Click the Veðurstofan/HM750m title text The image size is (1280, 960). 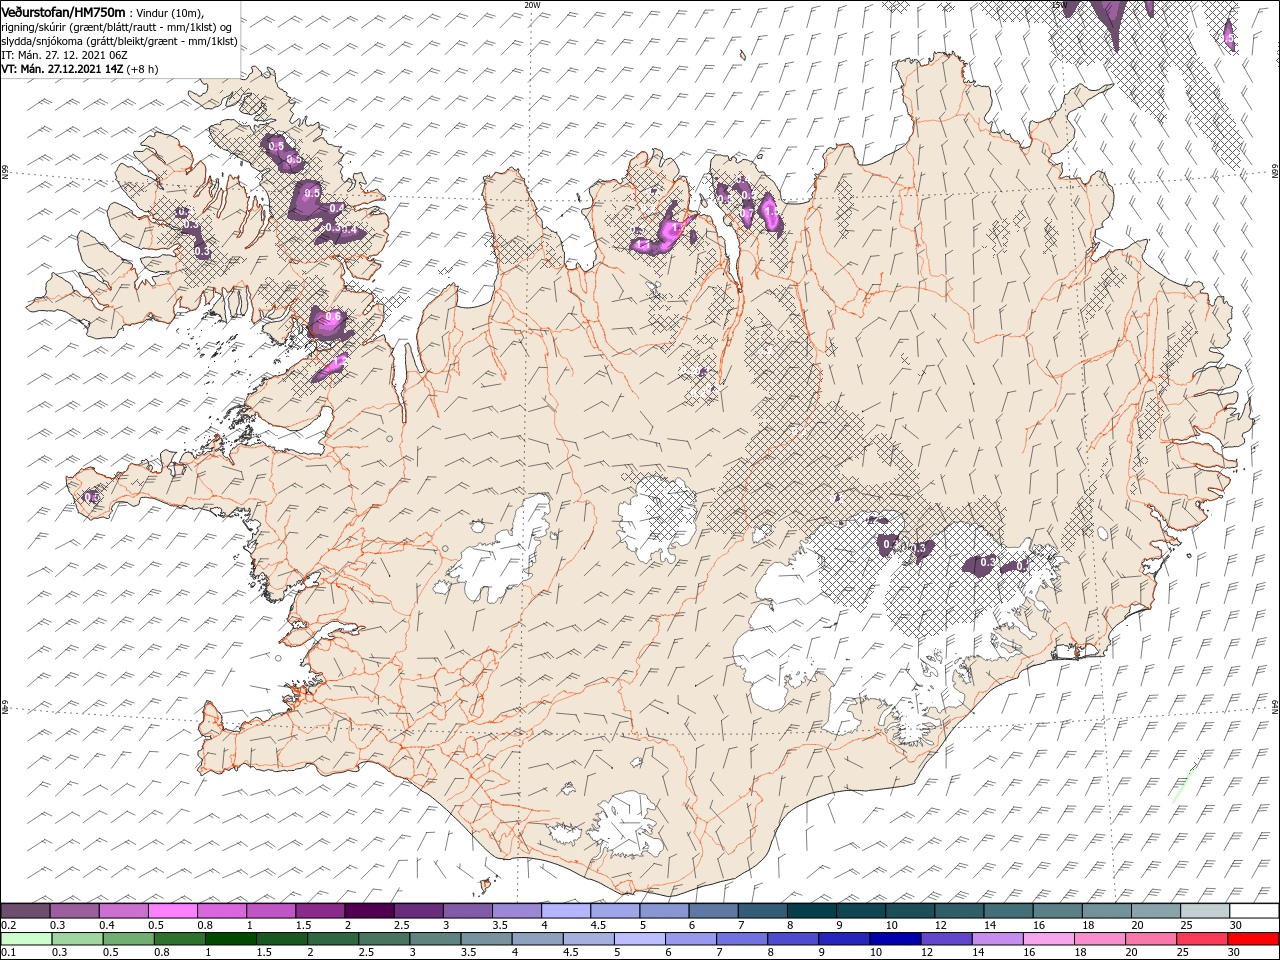point(63,11)
